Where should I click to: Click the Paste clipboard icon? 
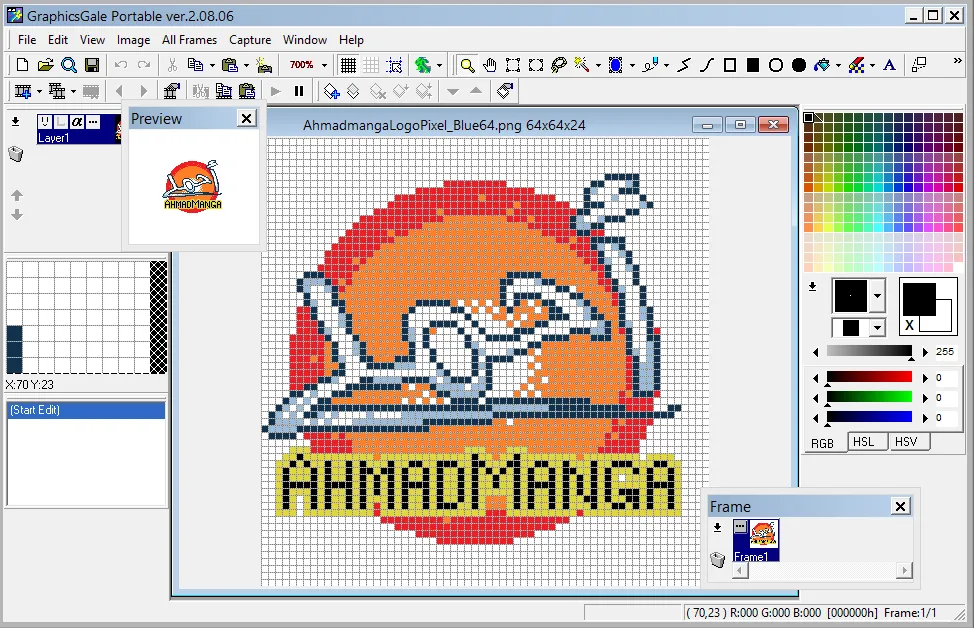coord(229,65)
